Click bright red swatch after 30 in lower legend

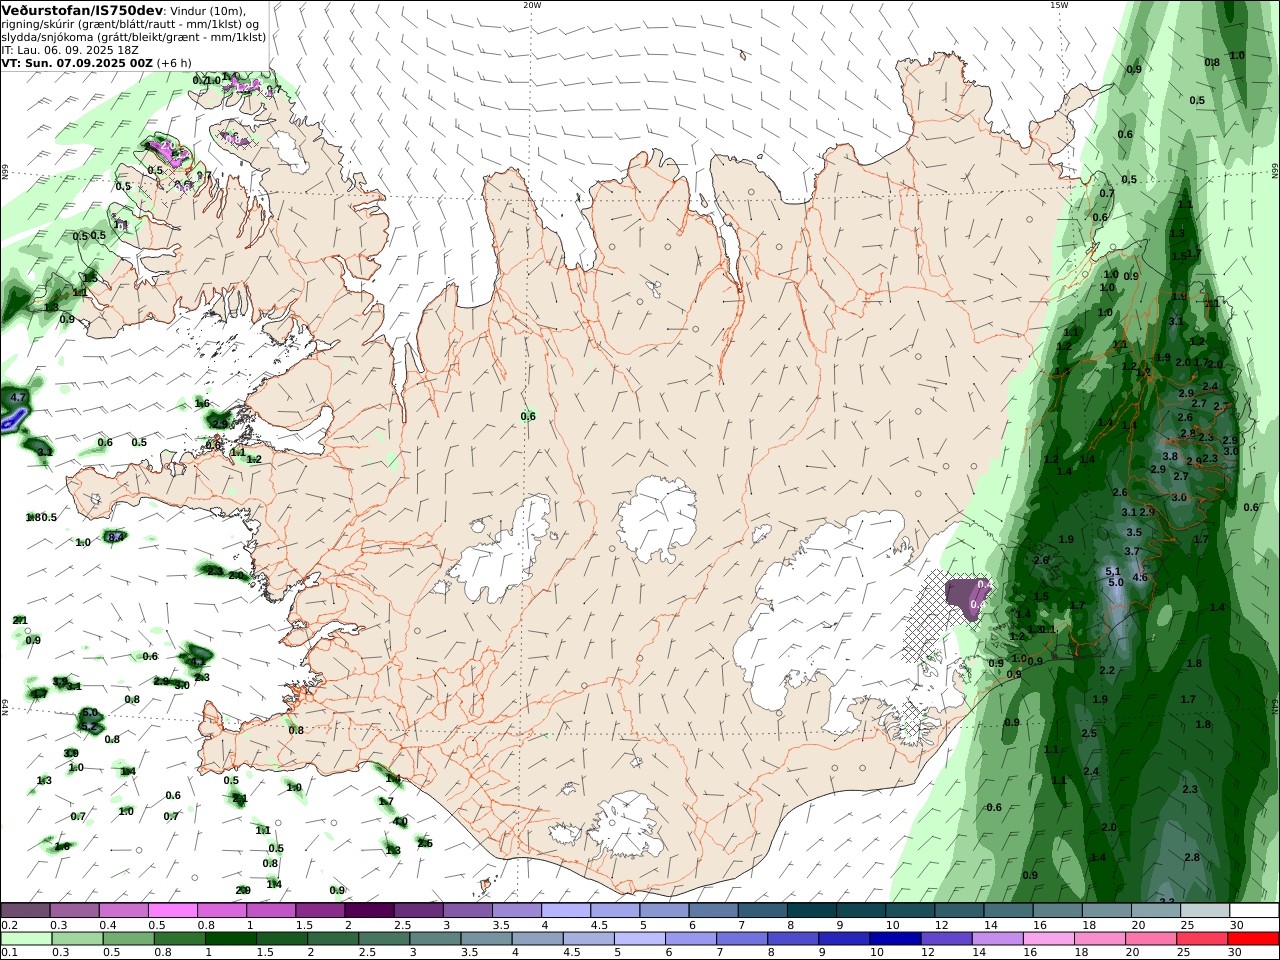[x=1252, y=939]
